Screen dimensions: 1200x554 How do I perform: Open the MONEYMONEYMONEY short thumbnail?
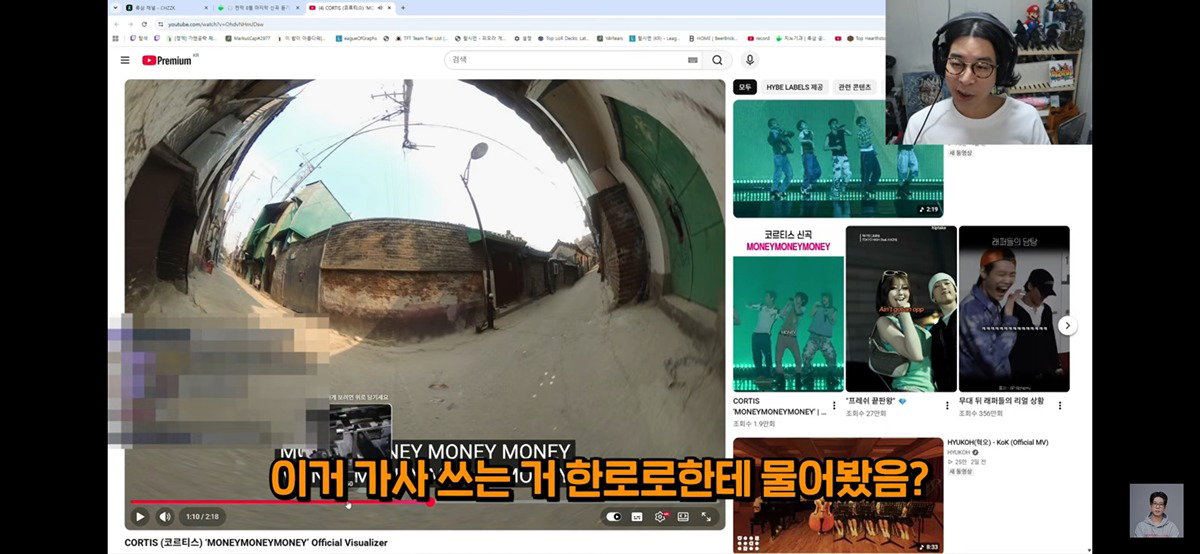pos(788,309)
